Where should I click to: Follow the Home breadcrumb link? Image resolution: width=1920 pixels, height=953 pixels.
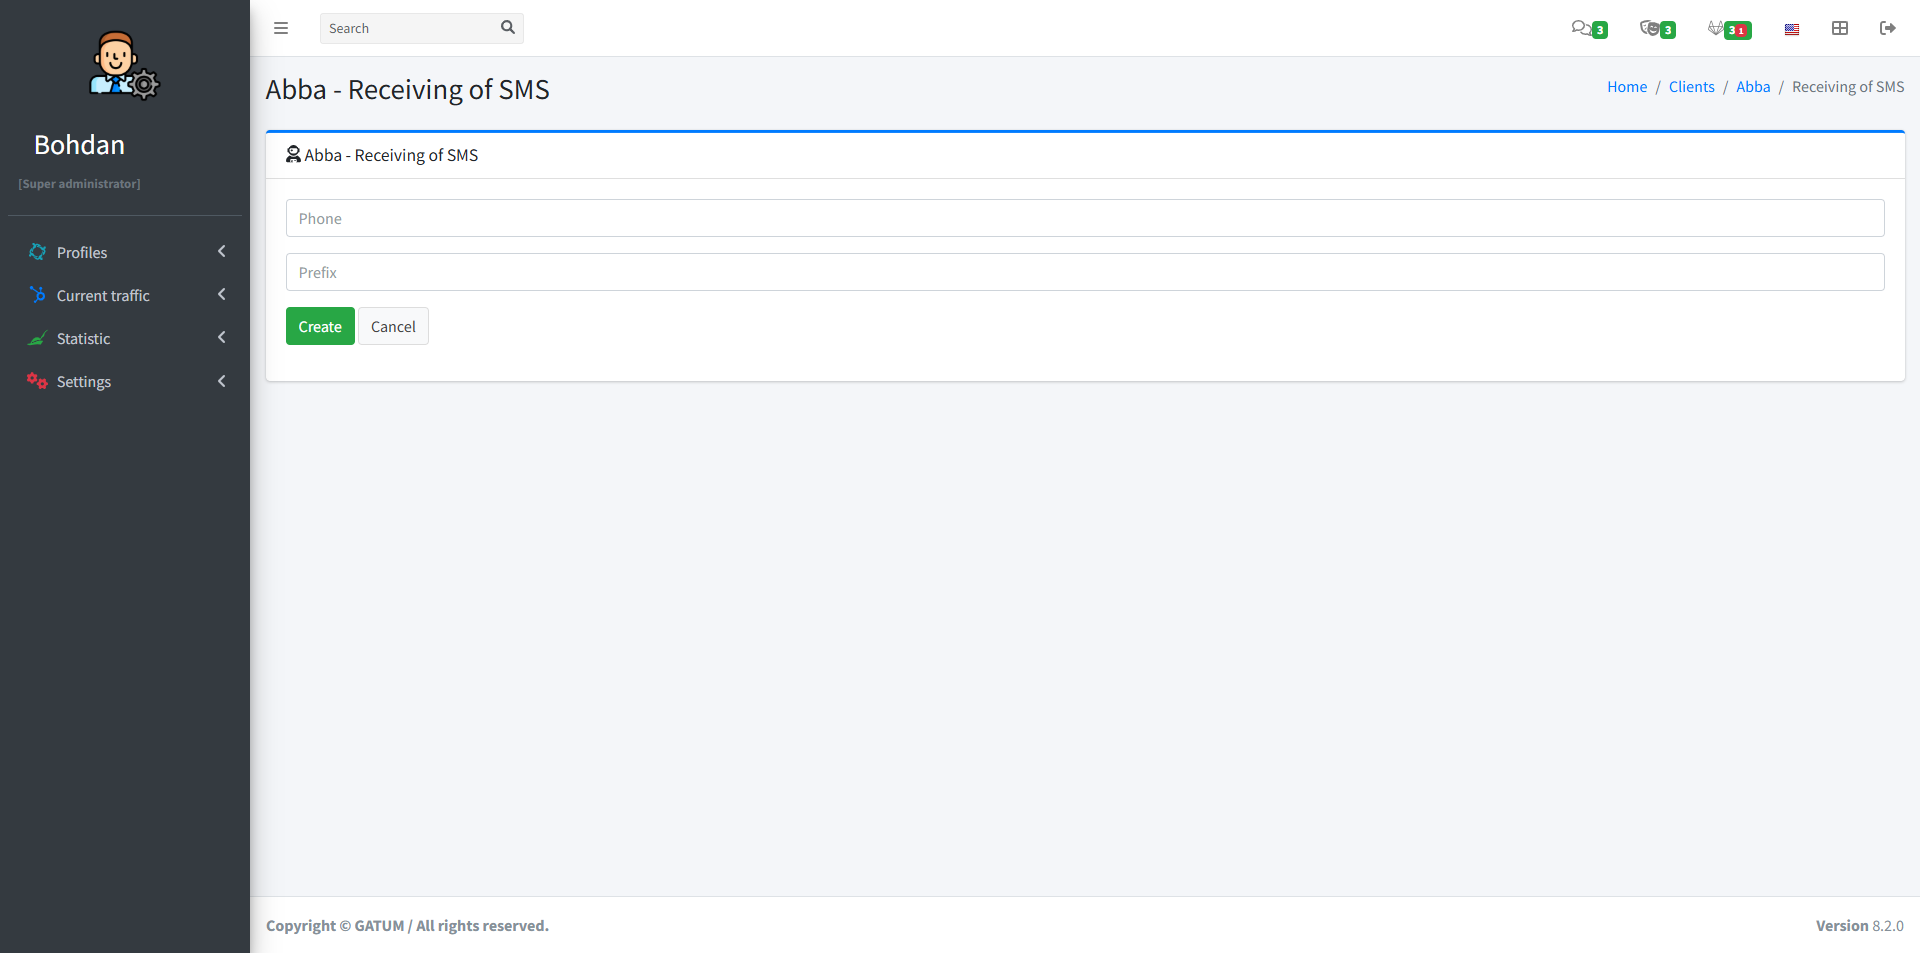tap(1627, 87)
